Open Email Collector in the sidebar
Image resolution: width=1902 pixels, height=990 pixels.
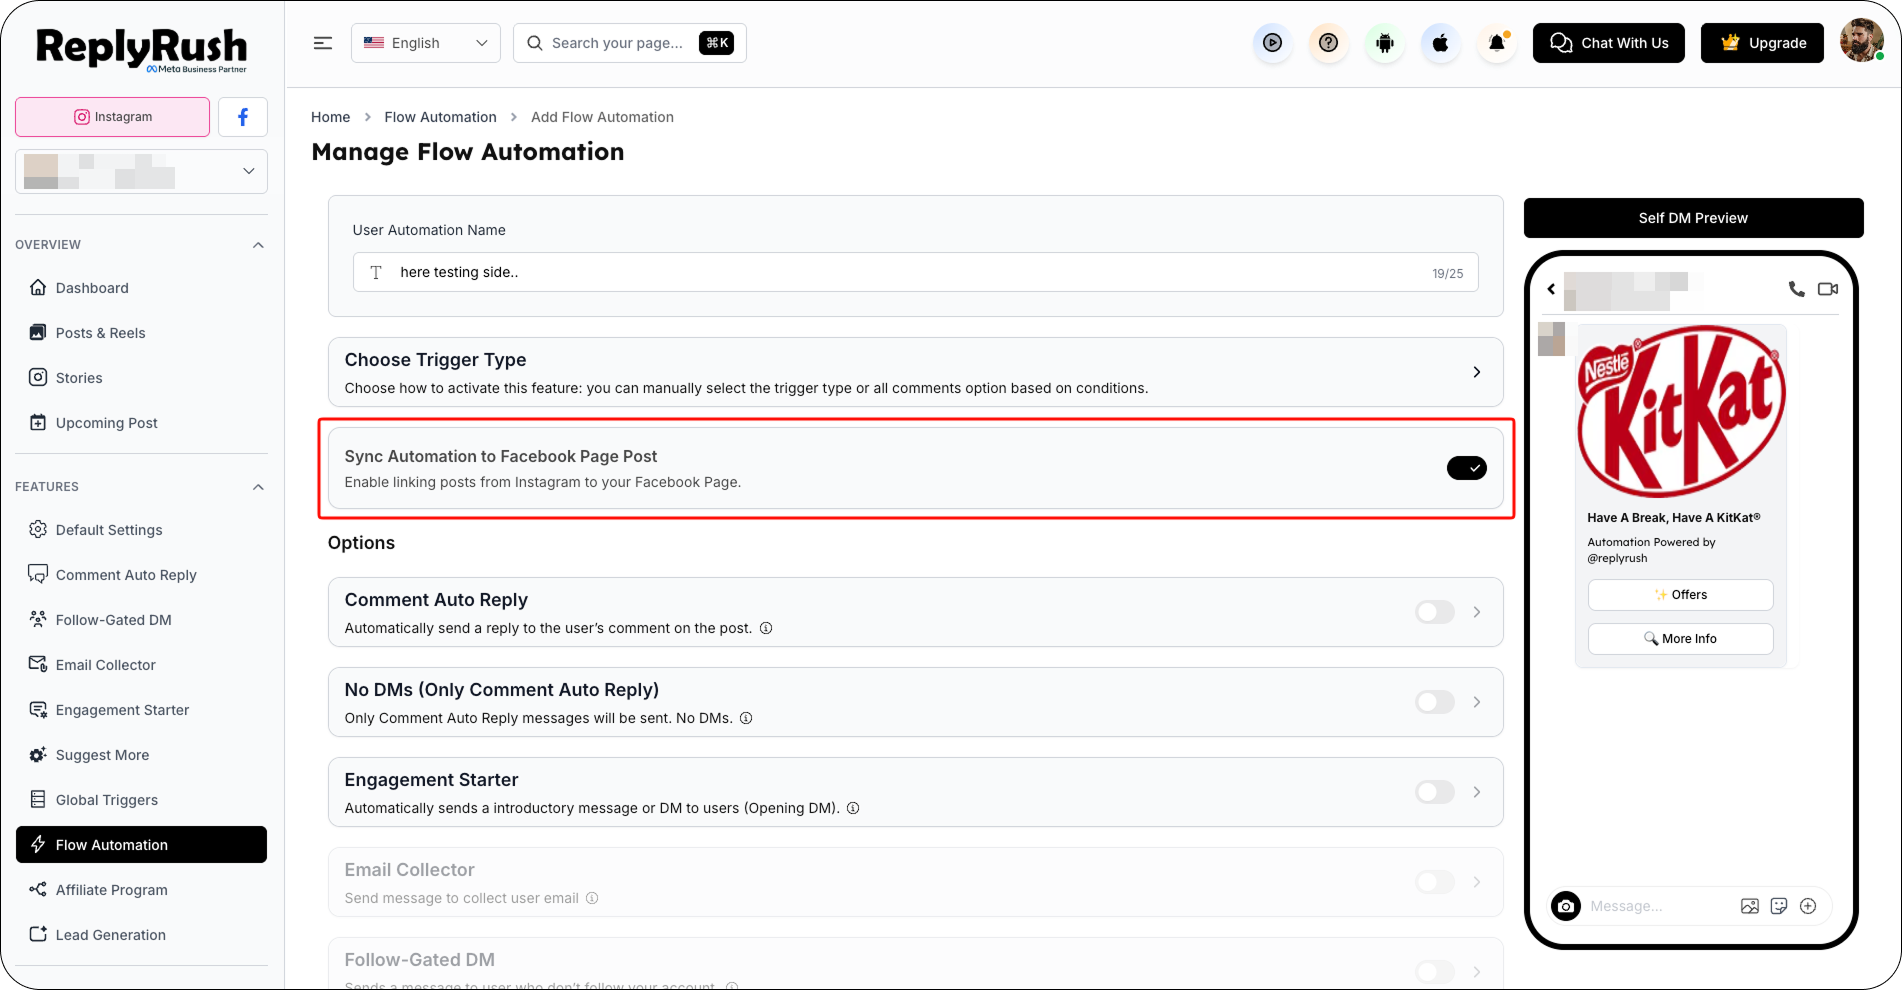(x=142, y=665)
